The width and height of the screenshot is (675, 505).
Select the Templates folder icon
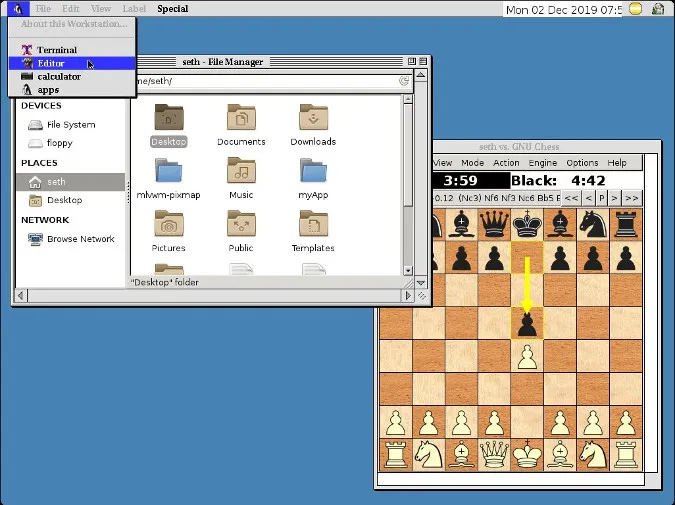coord(313,226)
